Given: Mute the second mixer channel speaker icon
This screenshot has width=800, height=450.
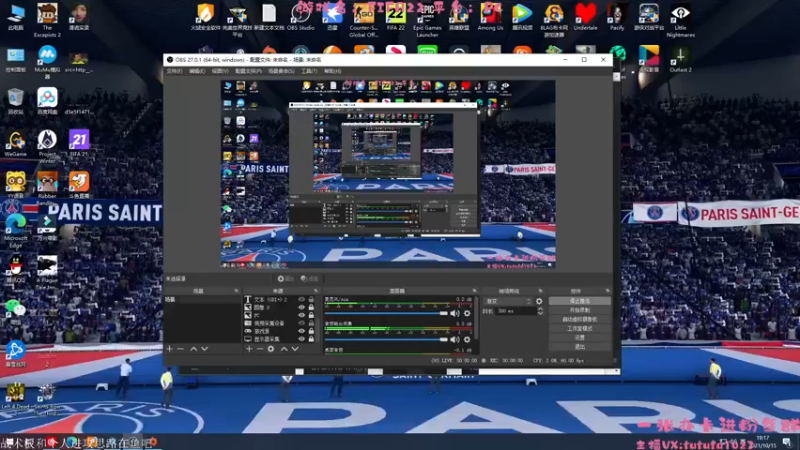Looking at the screenshot, I should pyautogui.click(x=455, y=339).
